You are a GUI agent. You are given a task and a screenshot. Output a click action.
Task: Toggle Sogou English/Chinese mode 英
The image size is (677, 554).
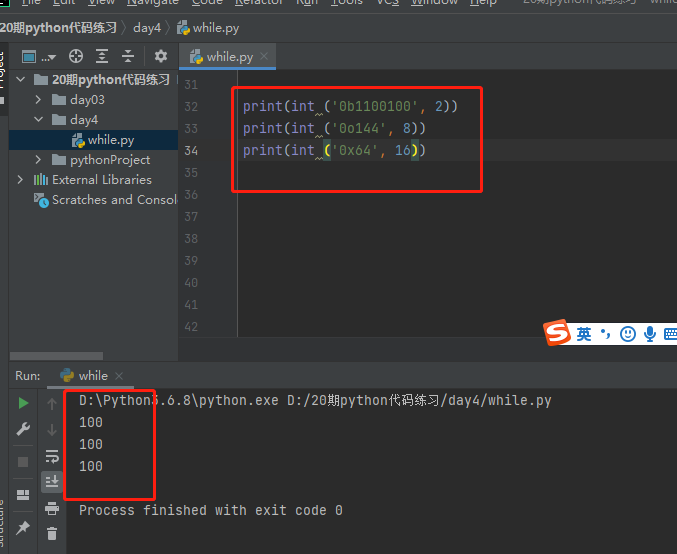(x=584, y=334)
